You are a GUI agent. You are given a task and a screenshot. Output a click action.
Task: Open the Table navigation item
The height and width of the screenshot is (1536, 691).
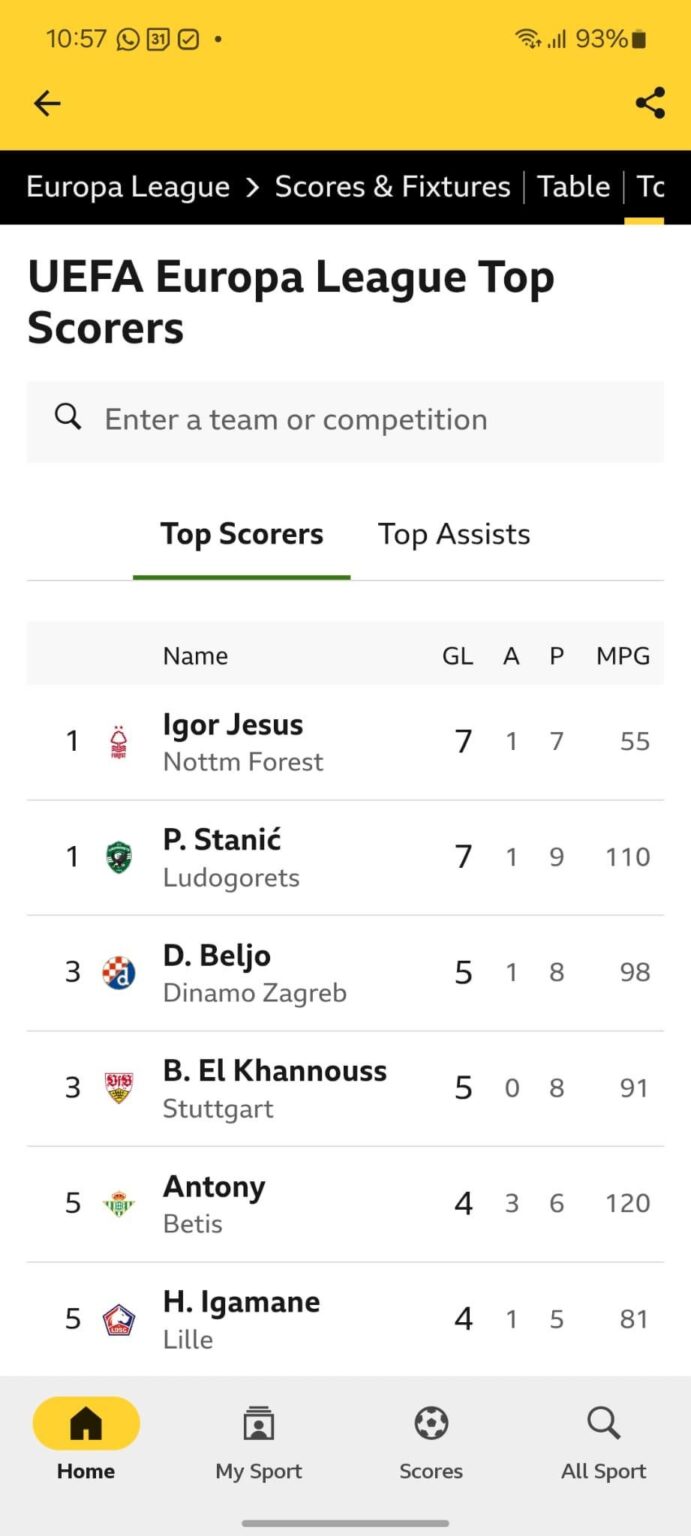[573, 187]
